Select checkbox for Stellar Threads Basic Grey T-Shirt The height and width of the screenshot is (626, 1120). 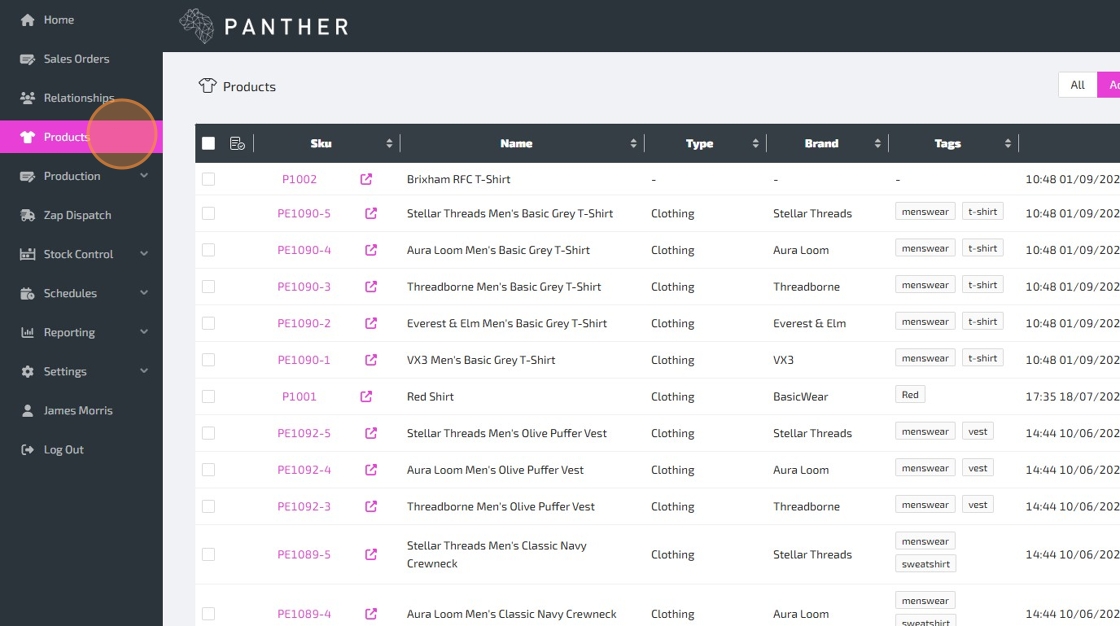point(209,214)
